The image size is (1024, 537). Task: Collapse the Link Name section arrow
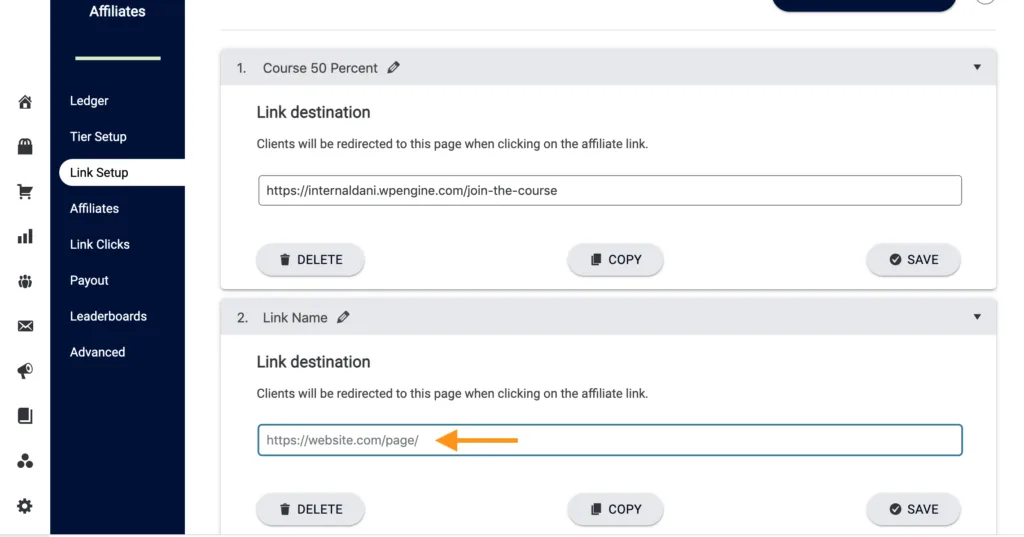tap(977, 317)
